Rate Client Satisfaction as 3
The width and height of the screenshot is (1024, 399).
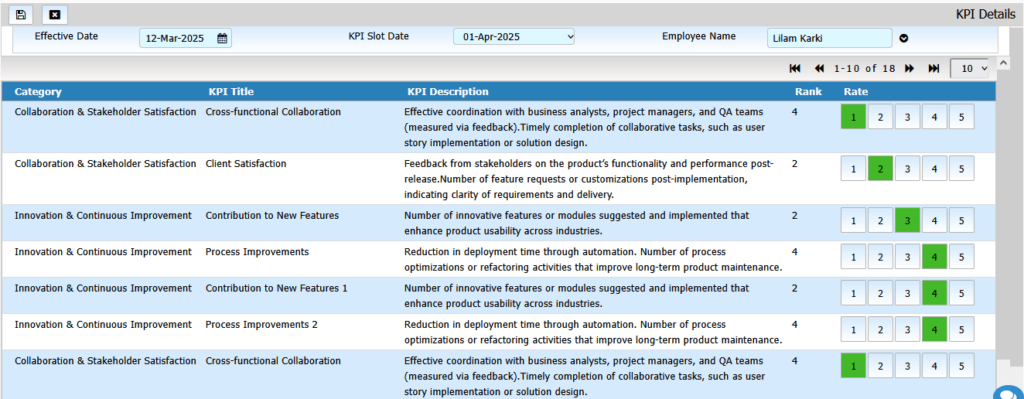pos(907,168)
